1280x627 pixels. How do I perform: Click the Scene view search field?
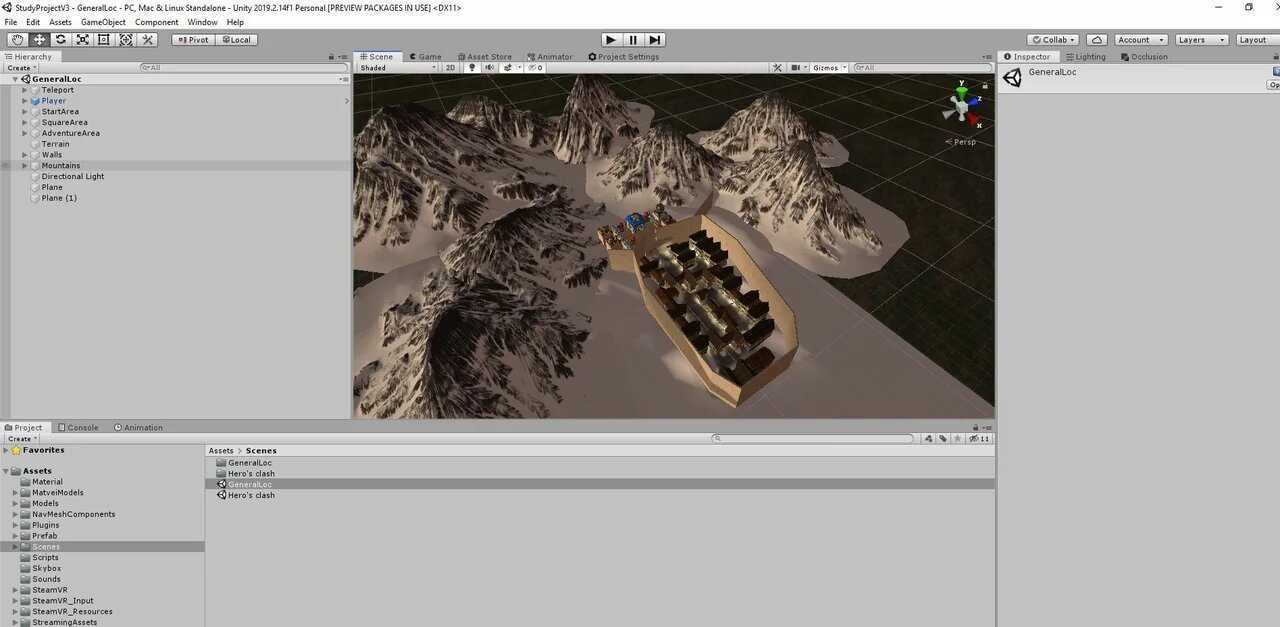(922, 68)
